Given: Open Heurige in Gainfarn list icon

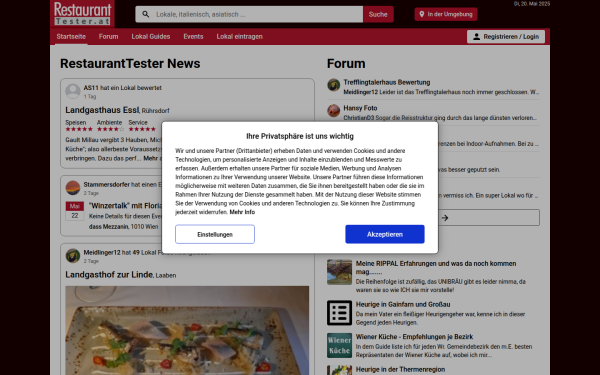Looking at the screenshot, I should (339, 313).
